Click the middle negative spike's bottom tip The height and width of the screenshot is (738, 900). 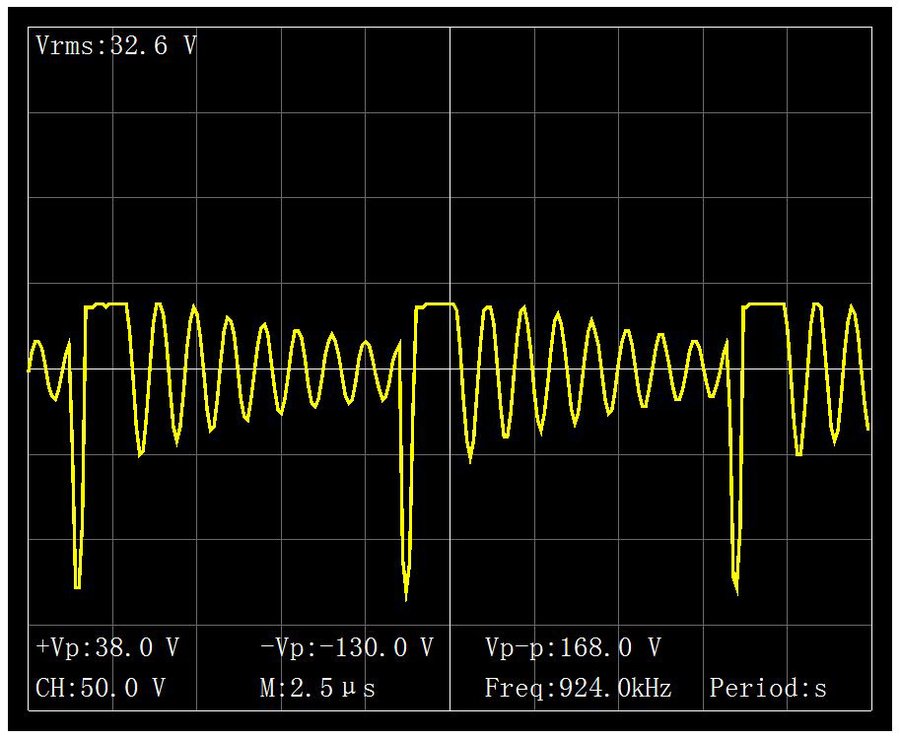click(406, 600)
